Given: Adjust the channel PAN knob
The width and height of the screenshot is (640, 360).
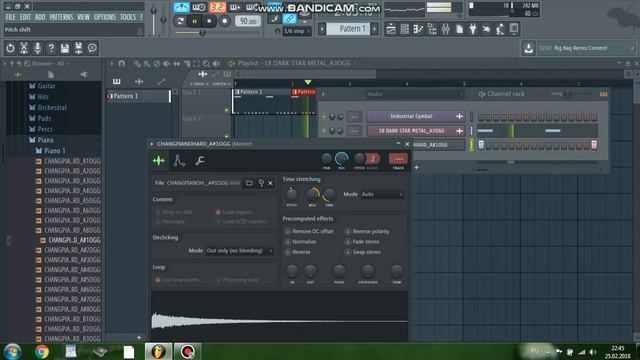Looking at the screenshot, I should (x=326, y=158).
